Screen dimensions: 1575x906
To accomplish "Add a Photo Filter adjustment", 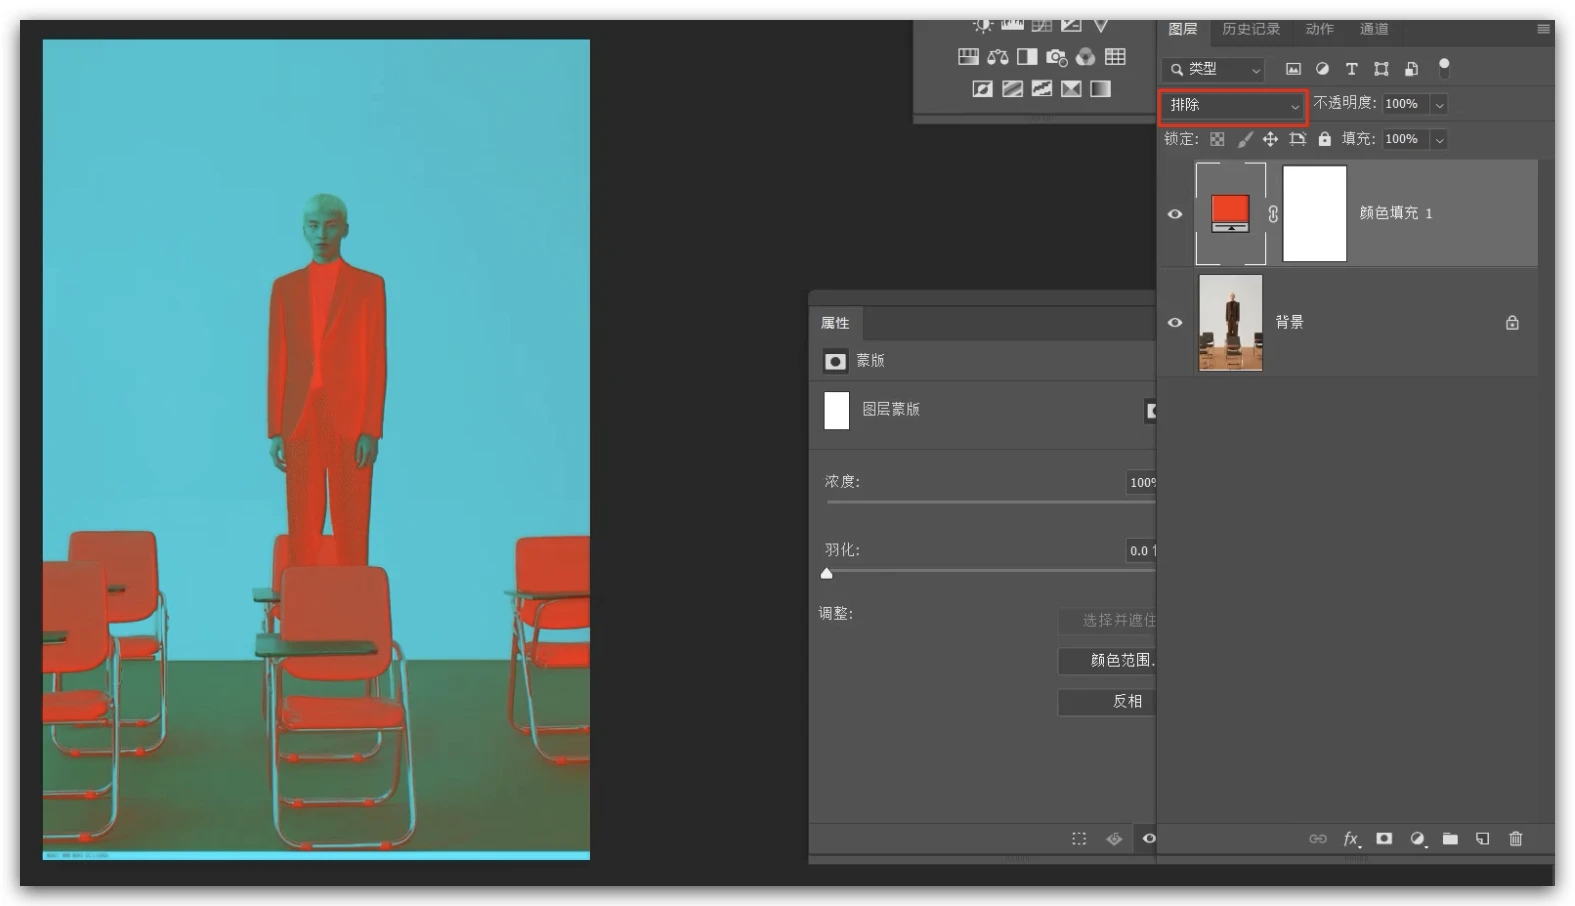I will [x=1056, y=57].
